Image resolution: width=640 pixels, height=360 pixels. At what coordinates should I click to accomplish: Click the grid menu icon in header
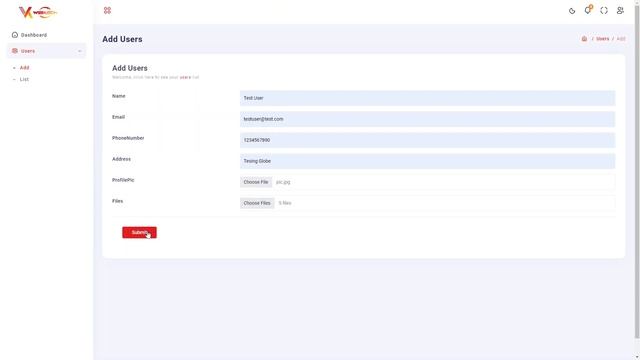point(107,11)
